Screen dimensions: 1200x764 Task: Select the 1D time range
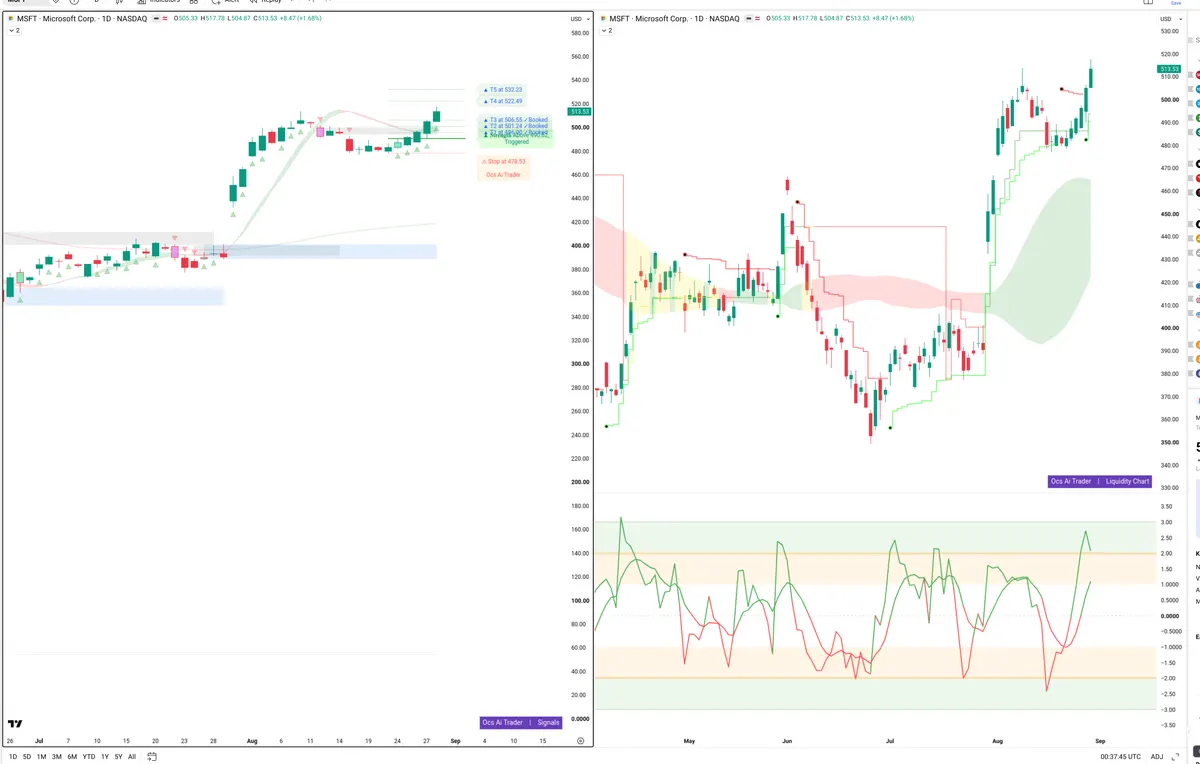11,757
